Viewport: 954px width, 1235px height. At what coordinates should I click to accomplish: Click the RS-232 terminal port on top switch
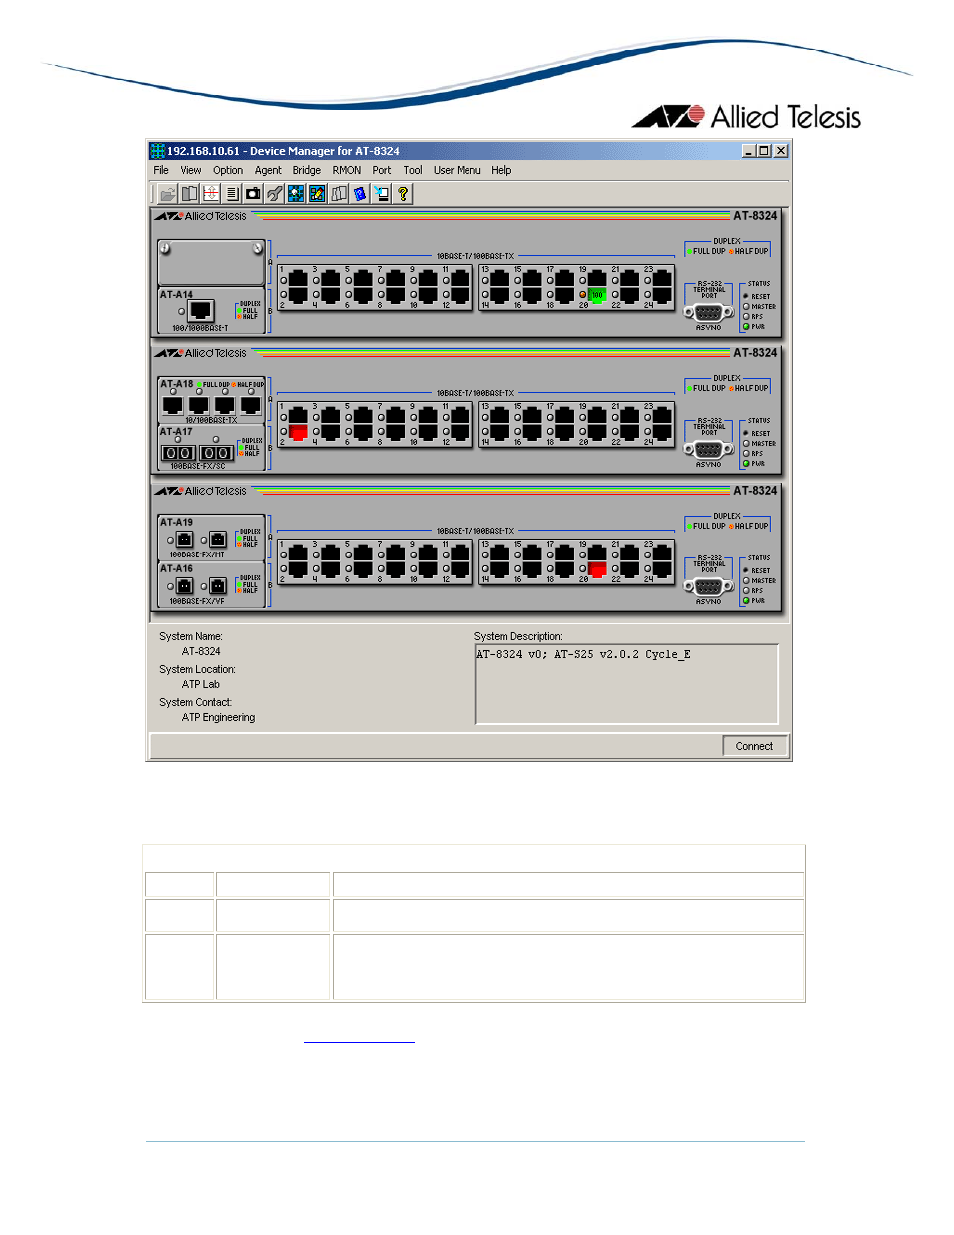(708, 313)
